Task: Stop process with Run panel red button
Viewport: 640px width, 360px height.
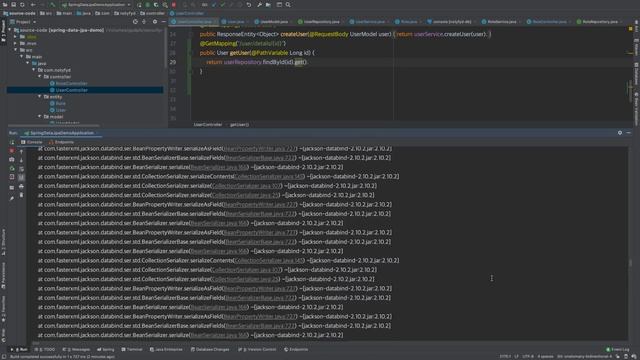Action: pos(12,151)
